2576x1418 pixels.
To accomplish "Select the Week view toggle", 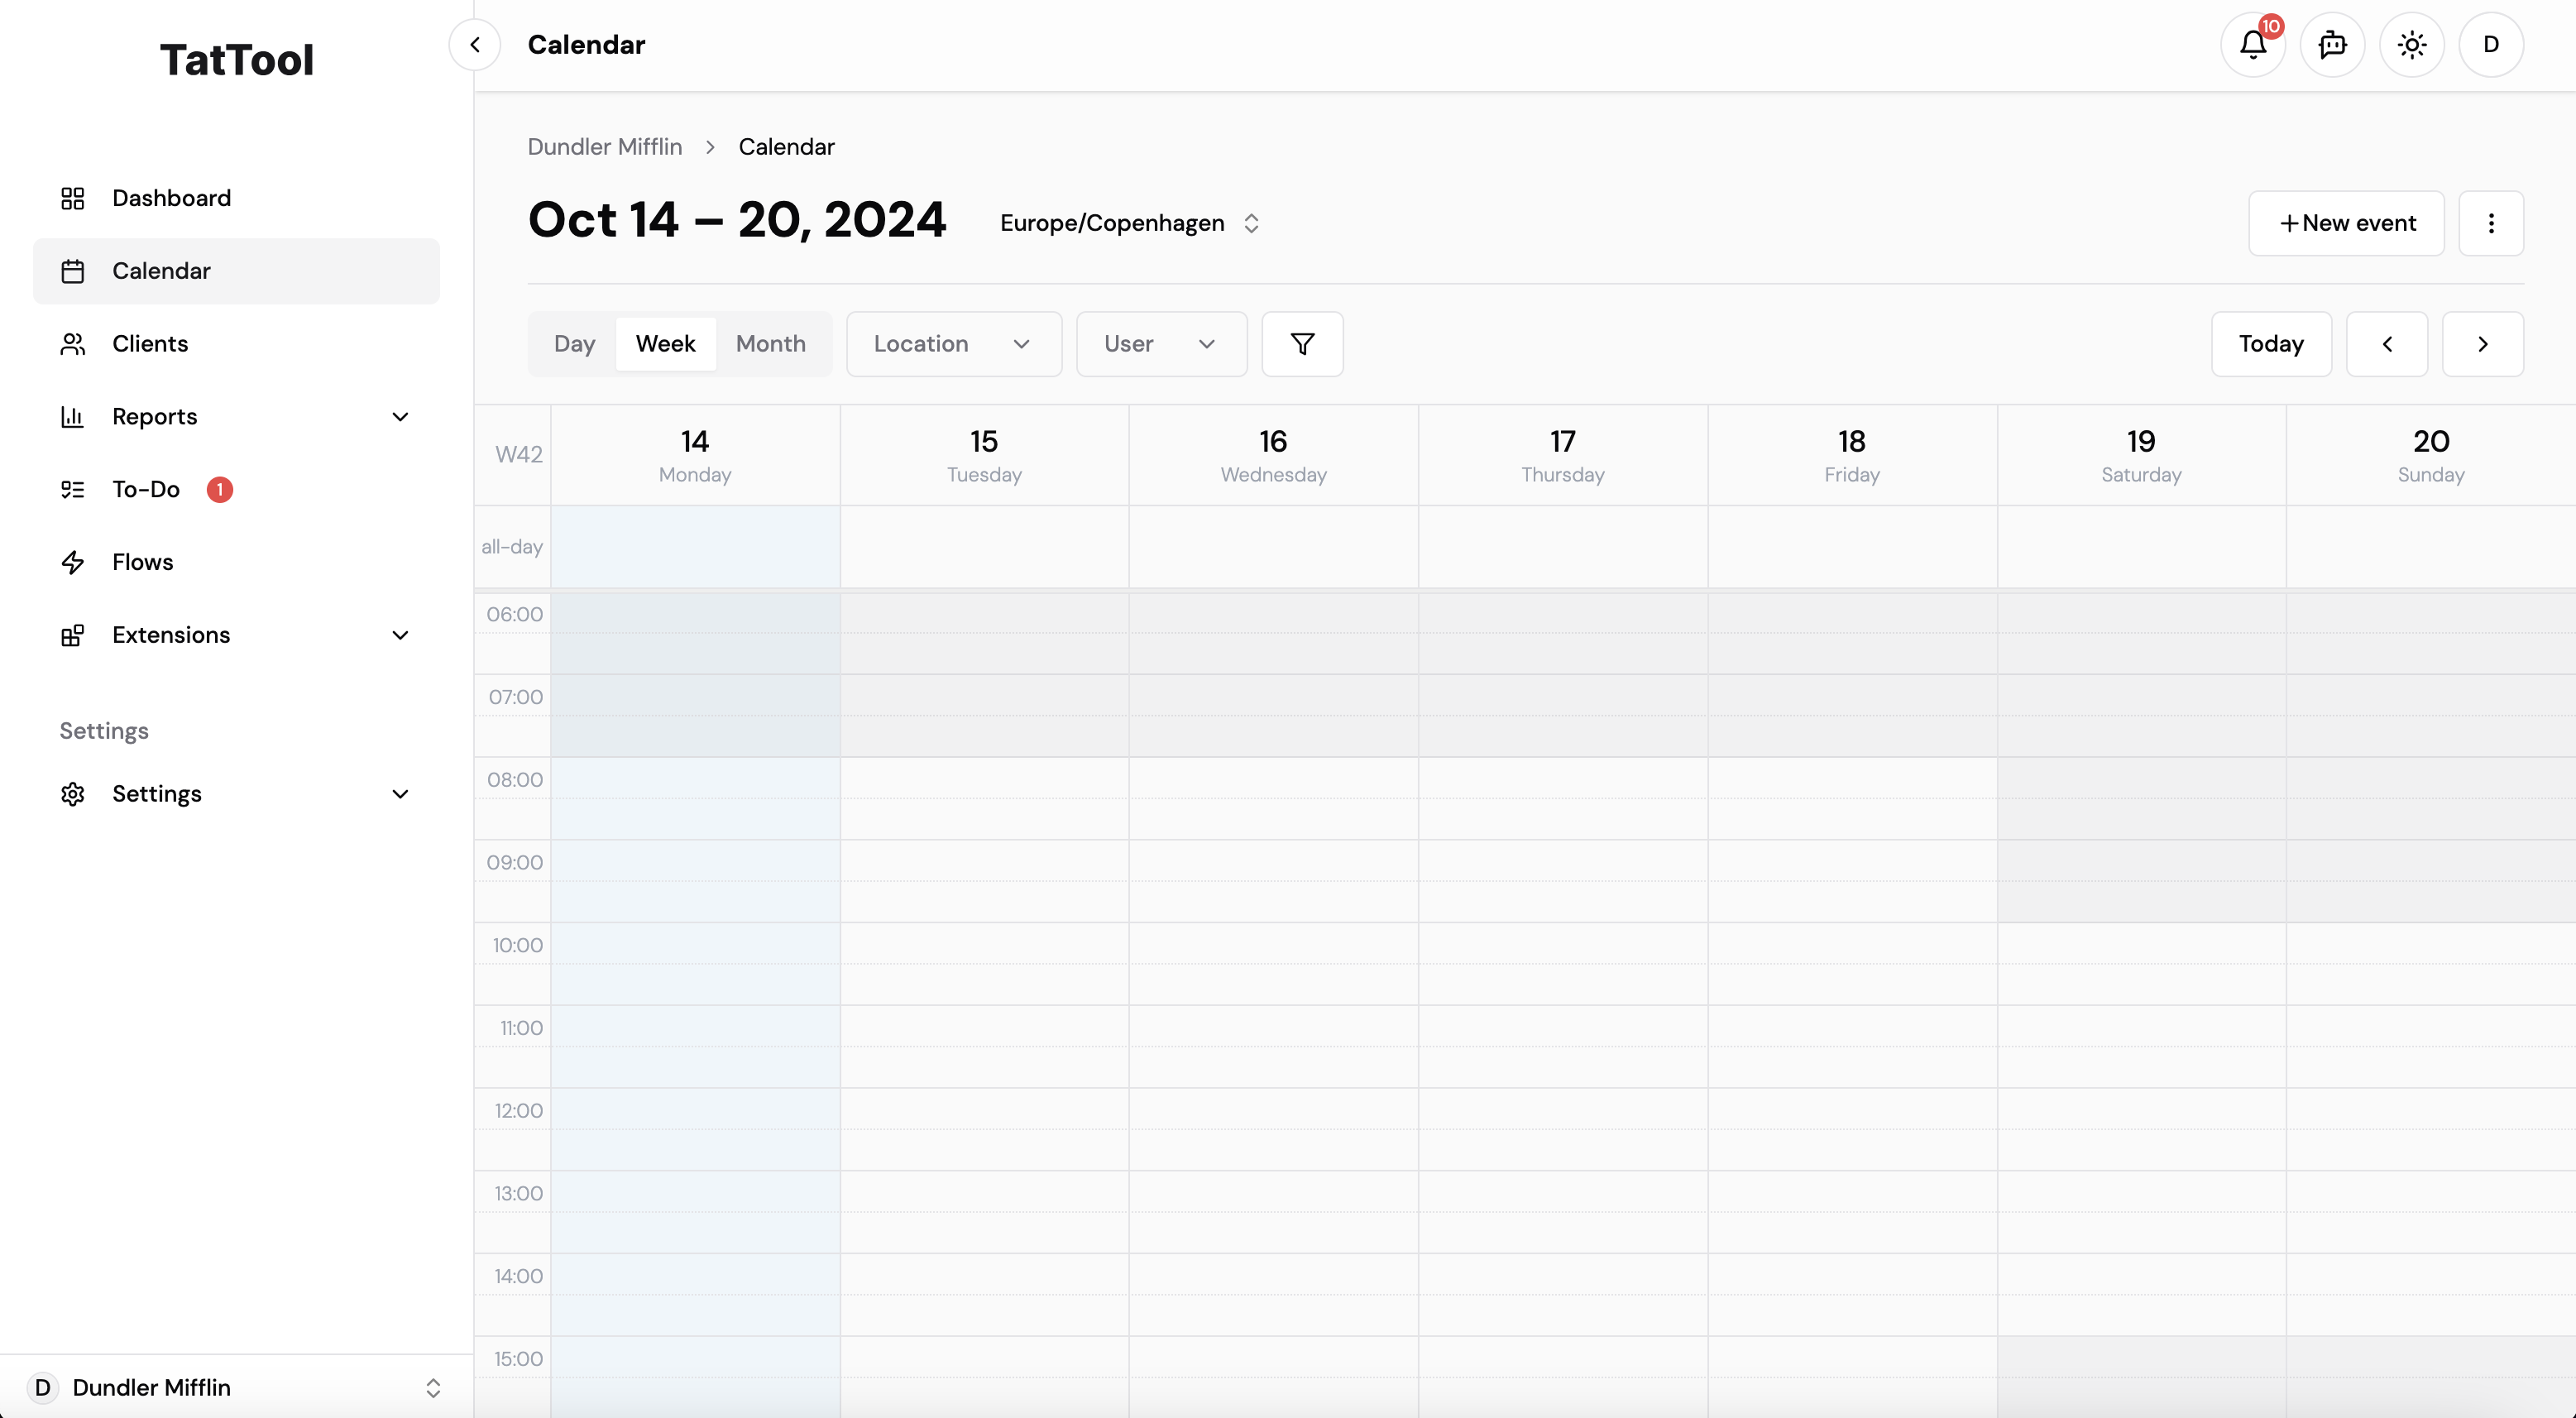I will [x=666, y=344].
